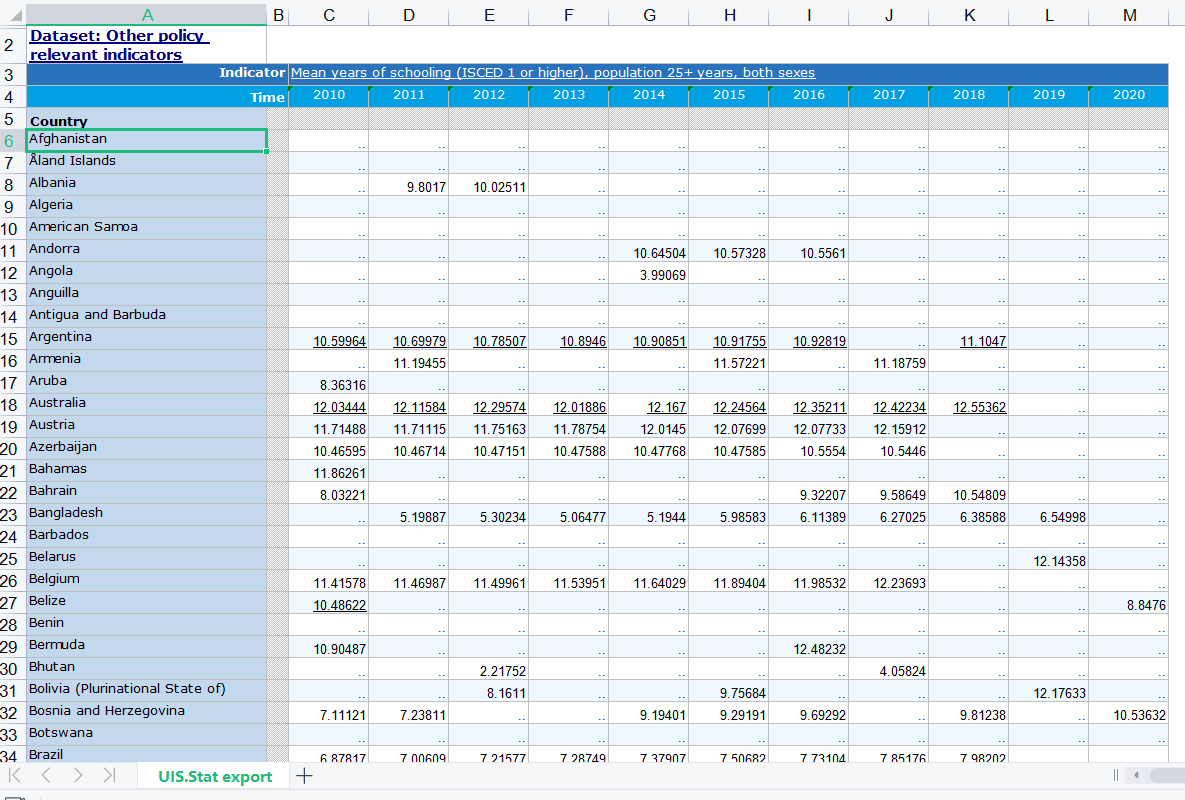Click Argentina's 2010 value 10.59964

(x=340, y=341)
